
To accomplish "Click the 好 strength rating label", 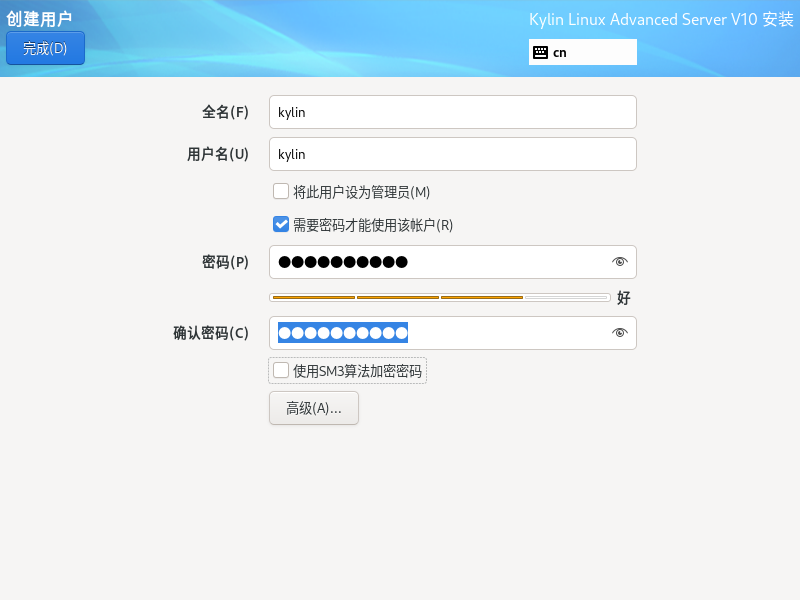I will pyautogui.click(x=624, y=297).
